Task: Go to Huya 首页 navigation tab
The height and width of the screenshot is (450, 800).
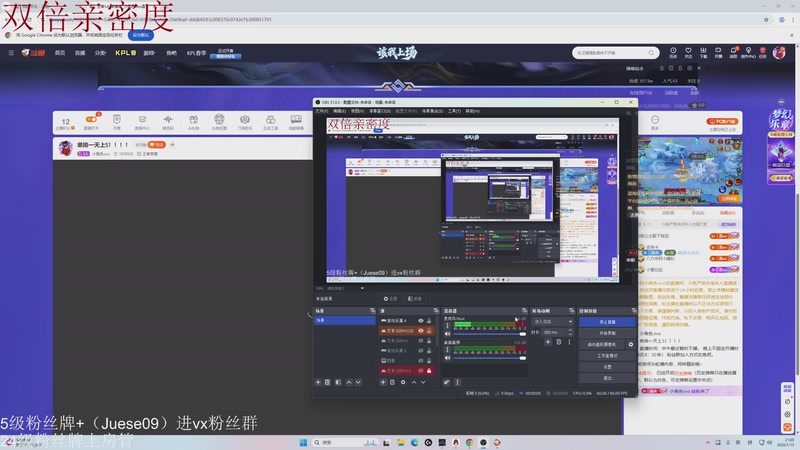Action: pos(60,53)
